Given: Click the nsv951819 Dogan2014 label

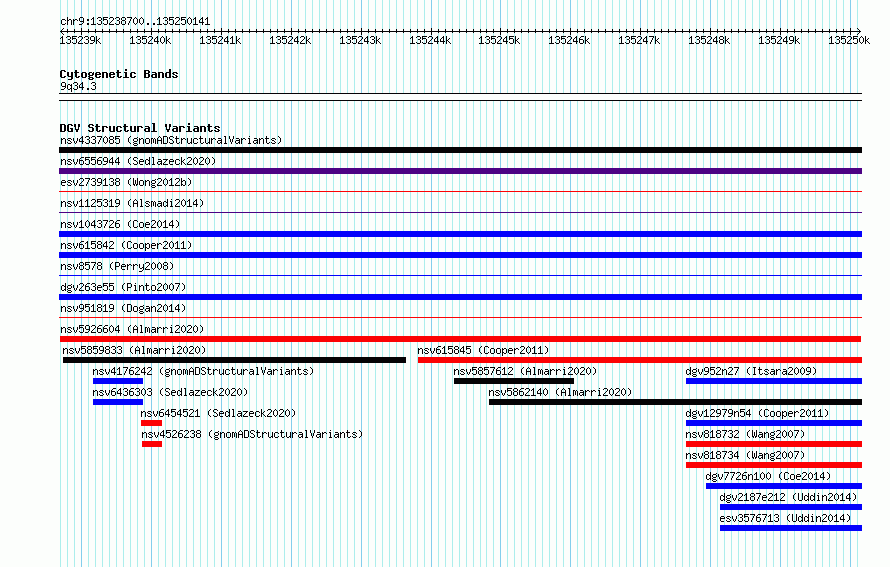Looking at the screenshot, I should 123,308.
